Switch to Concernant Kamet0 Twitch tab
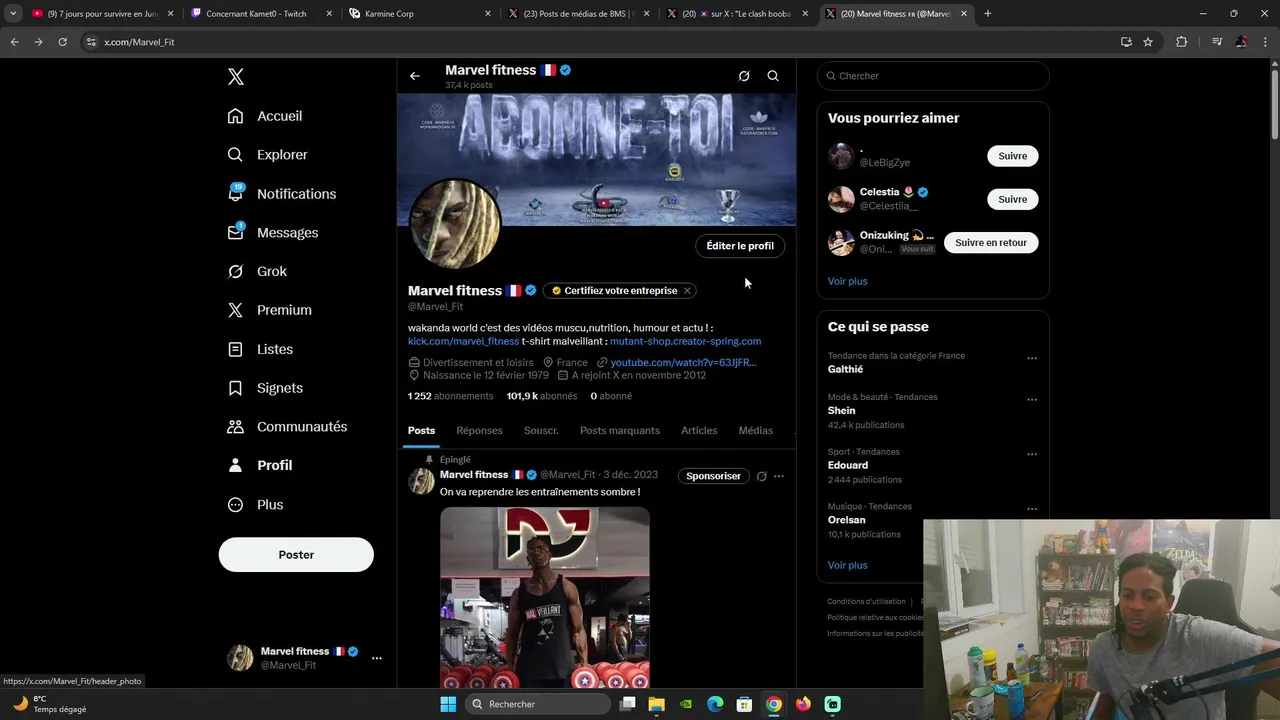The image size is (1280, 720). click(x=260, y=14)
